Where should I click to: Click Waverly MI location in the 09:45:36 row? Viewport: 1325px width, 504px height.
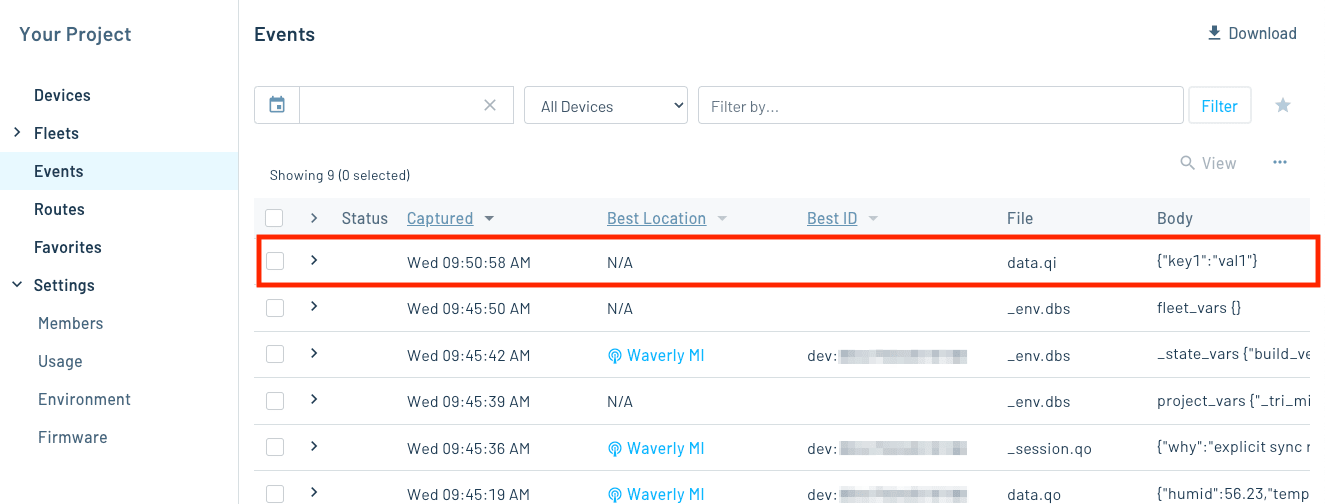(656, 448)
